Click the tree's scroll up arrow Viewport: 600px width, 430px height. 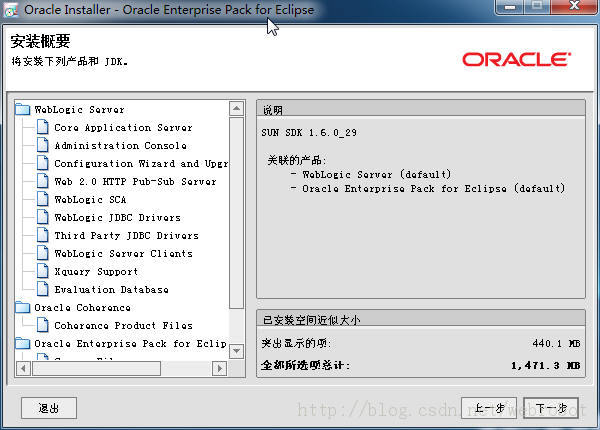(236, 109)
